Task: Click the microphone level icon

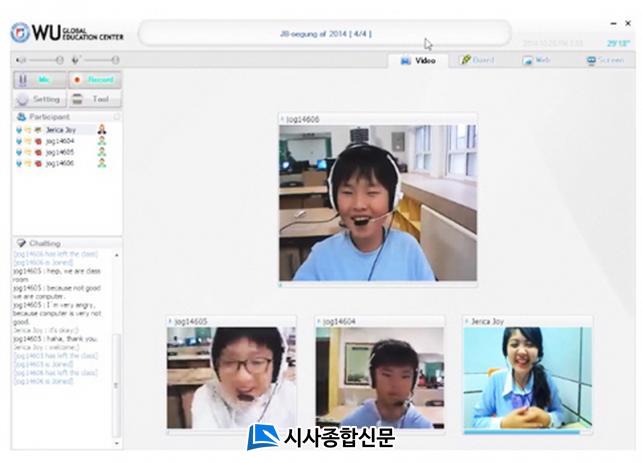Action: point(76,60)
